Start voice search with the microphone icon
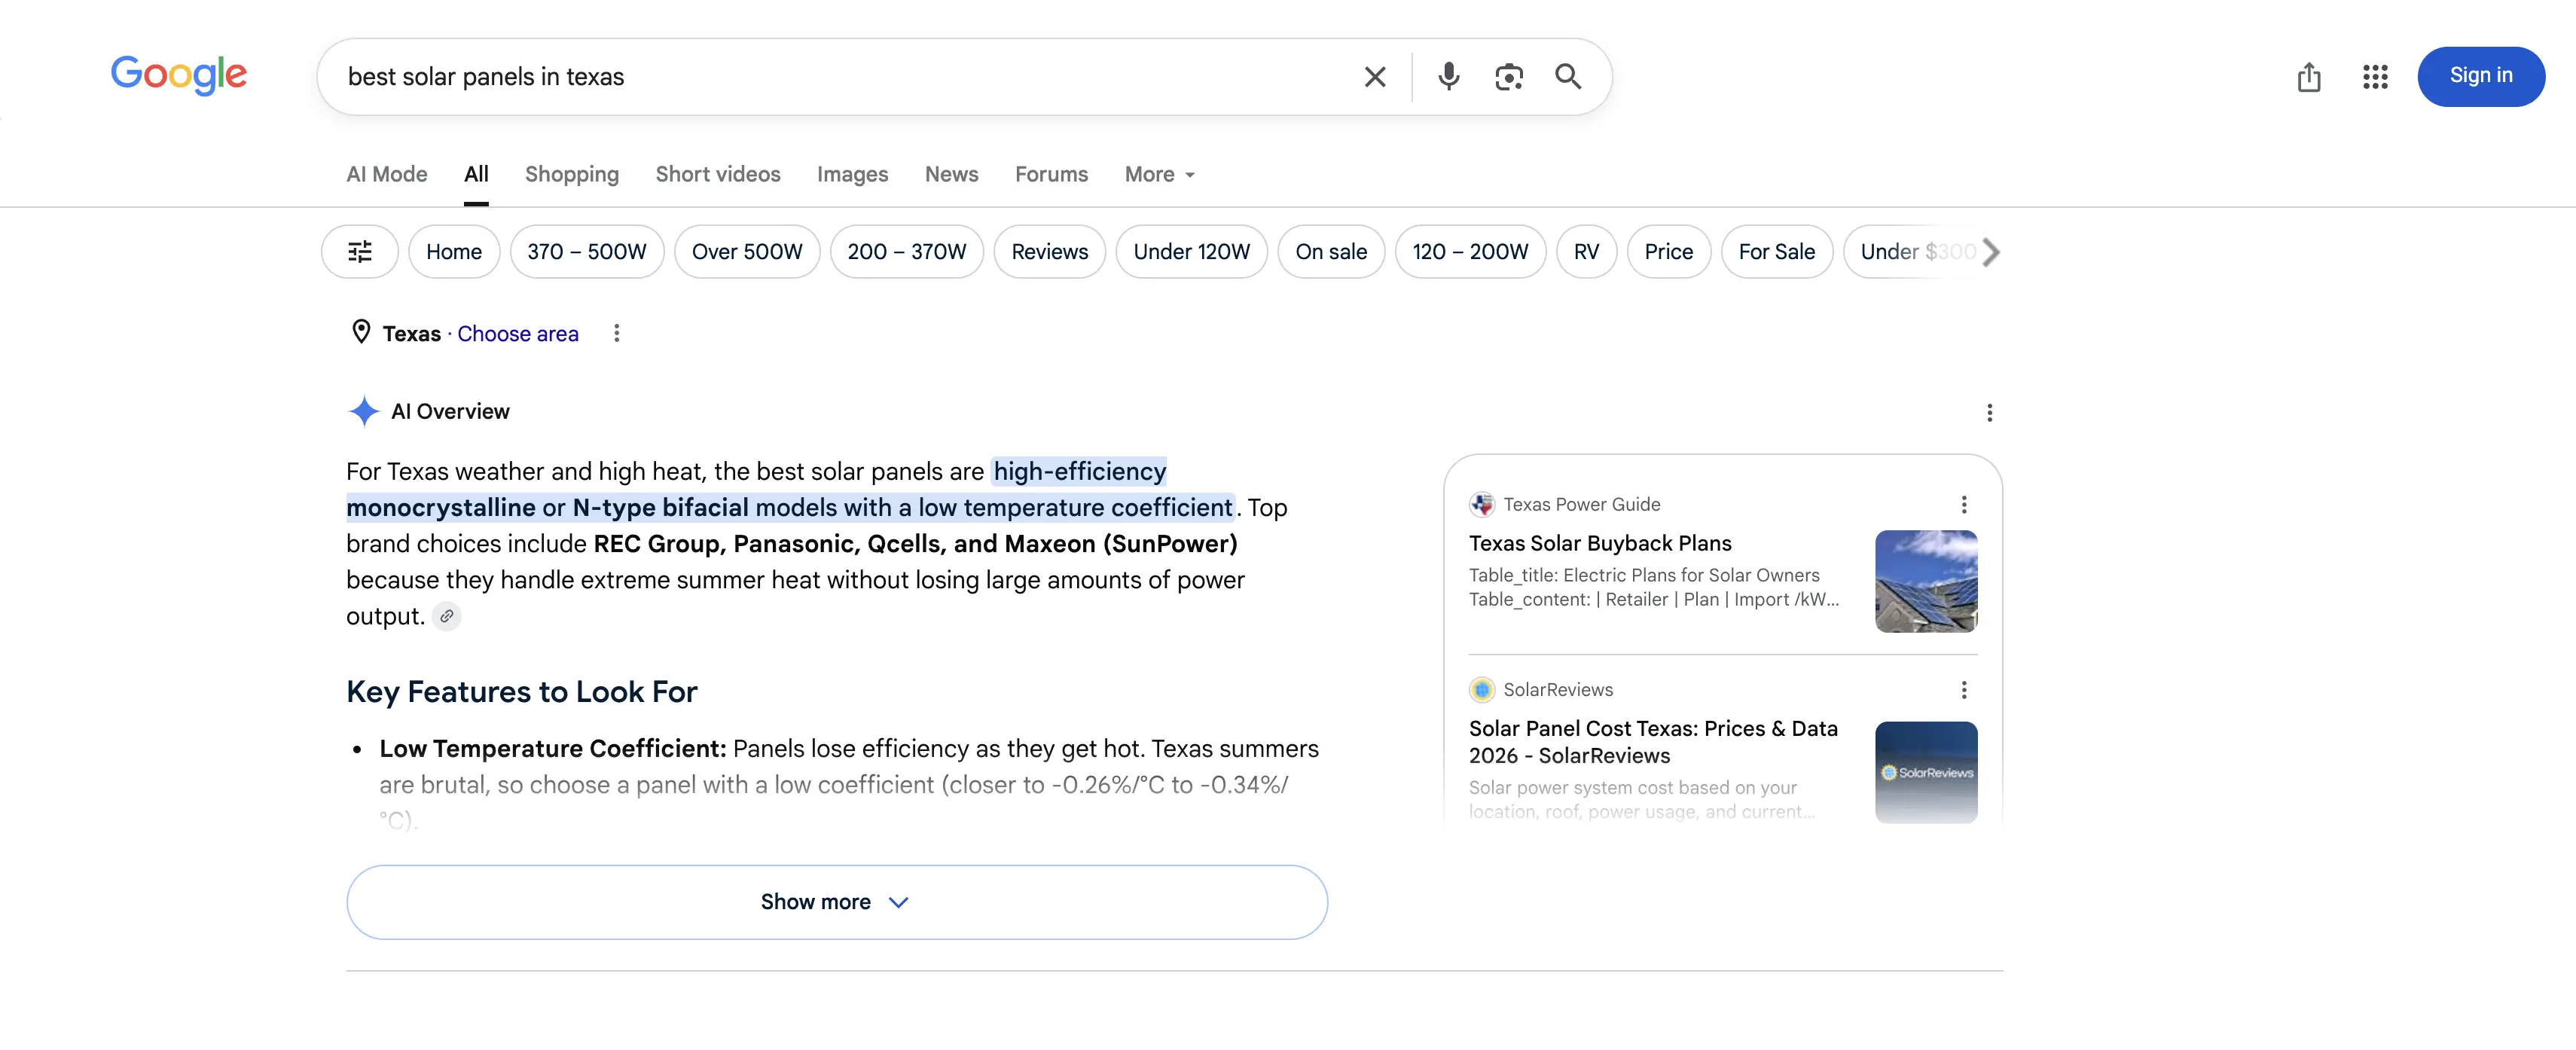 pos(1448,77)
